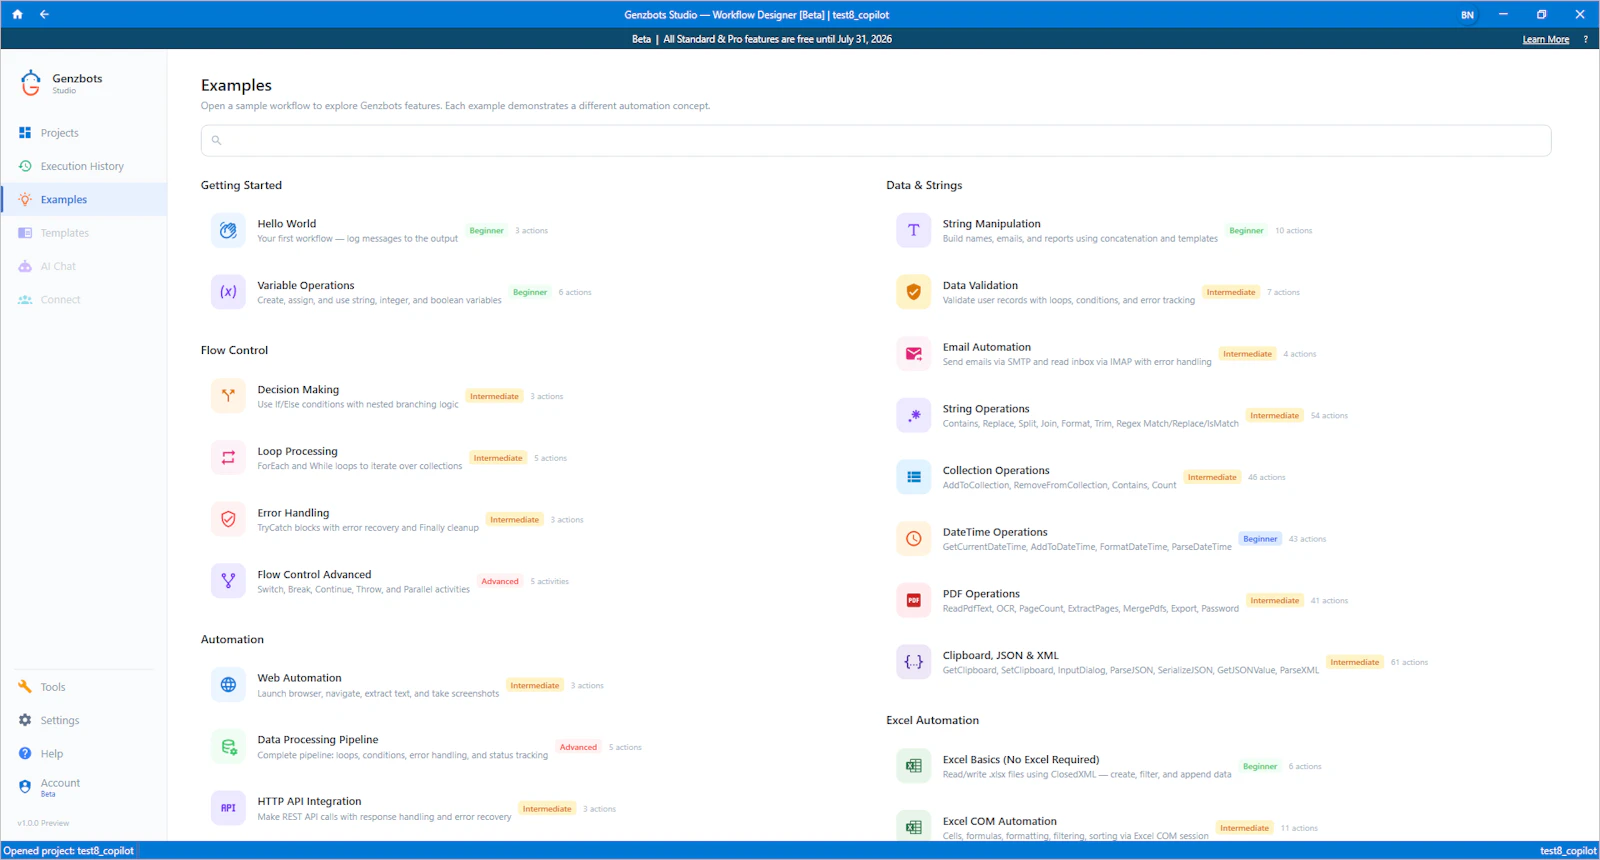Open the Web Automation globe icon
1600x860 pixels.
click(x=228, y=685)
